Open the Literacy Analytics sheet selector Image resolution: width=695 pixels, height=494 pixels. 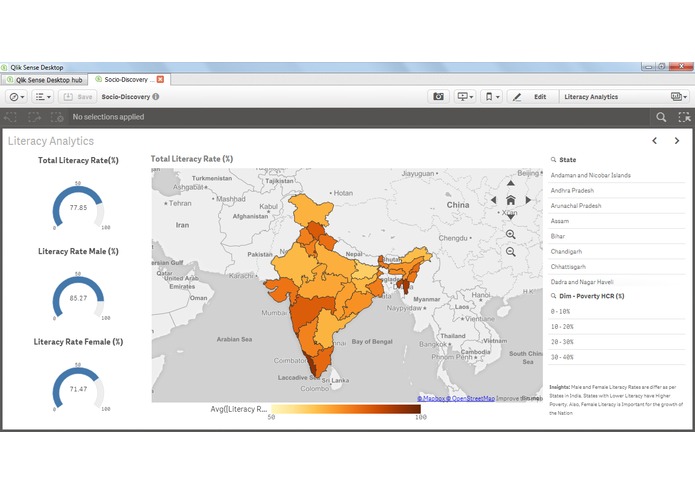tap(625, 97)
